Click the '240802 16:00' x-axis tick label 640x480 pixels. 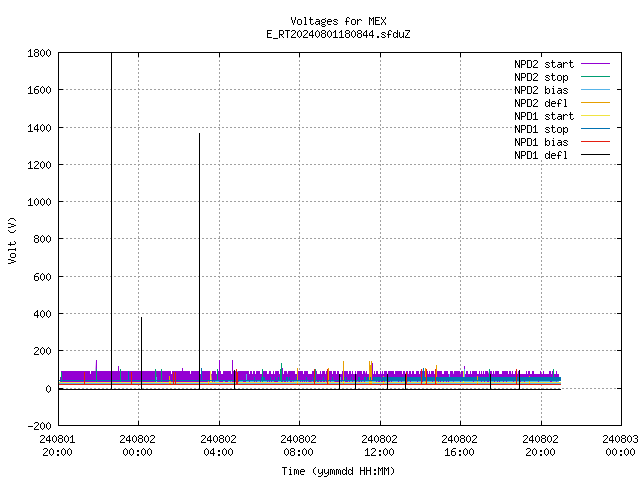point(459,446)
